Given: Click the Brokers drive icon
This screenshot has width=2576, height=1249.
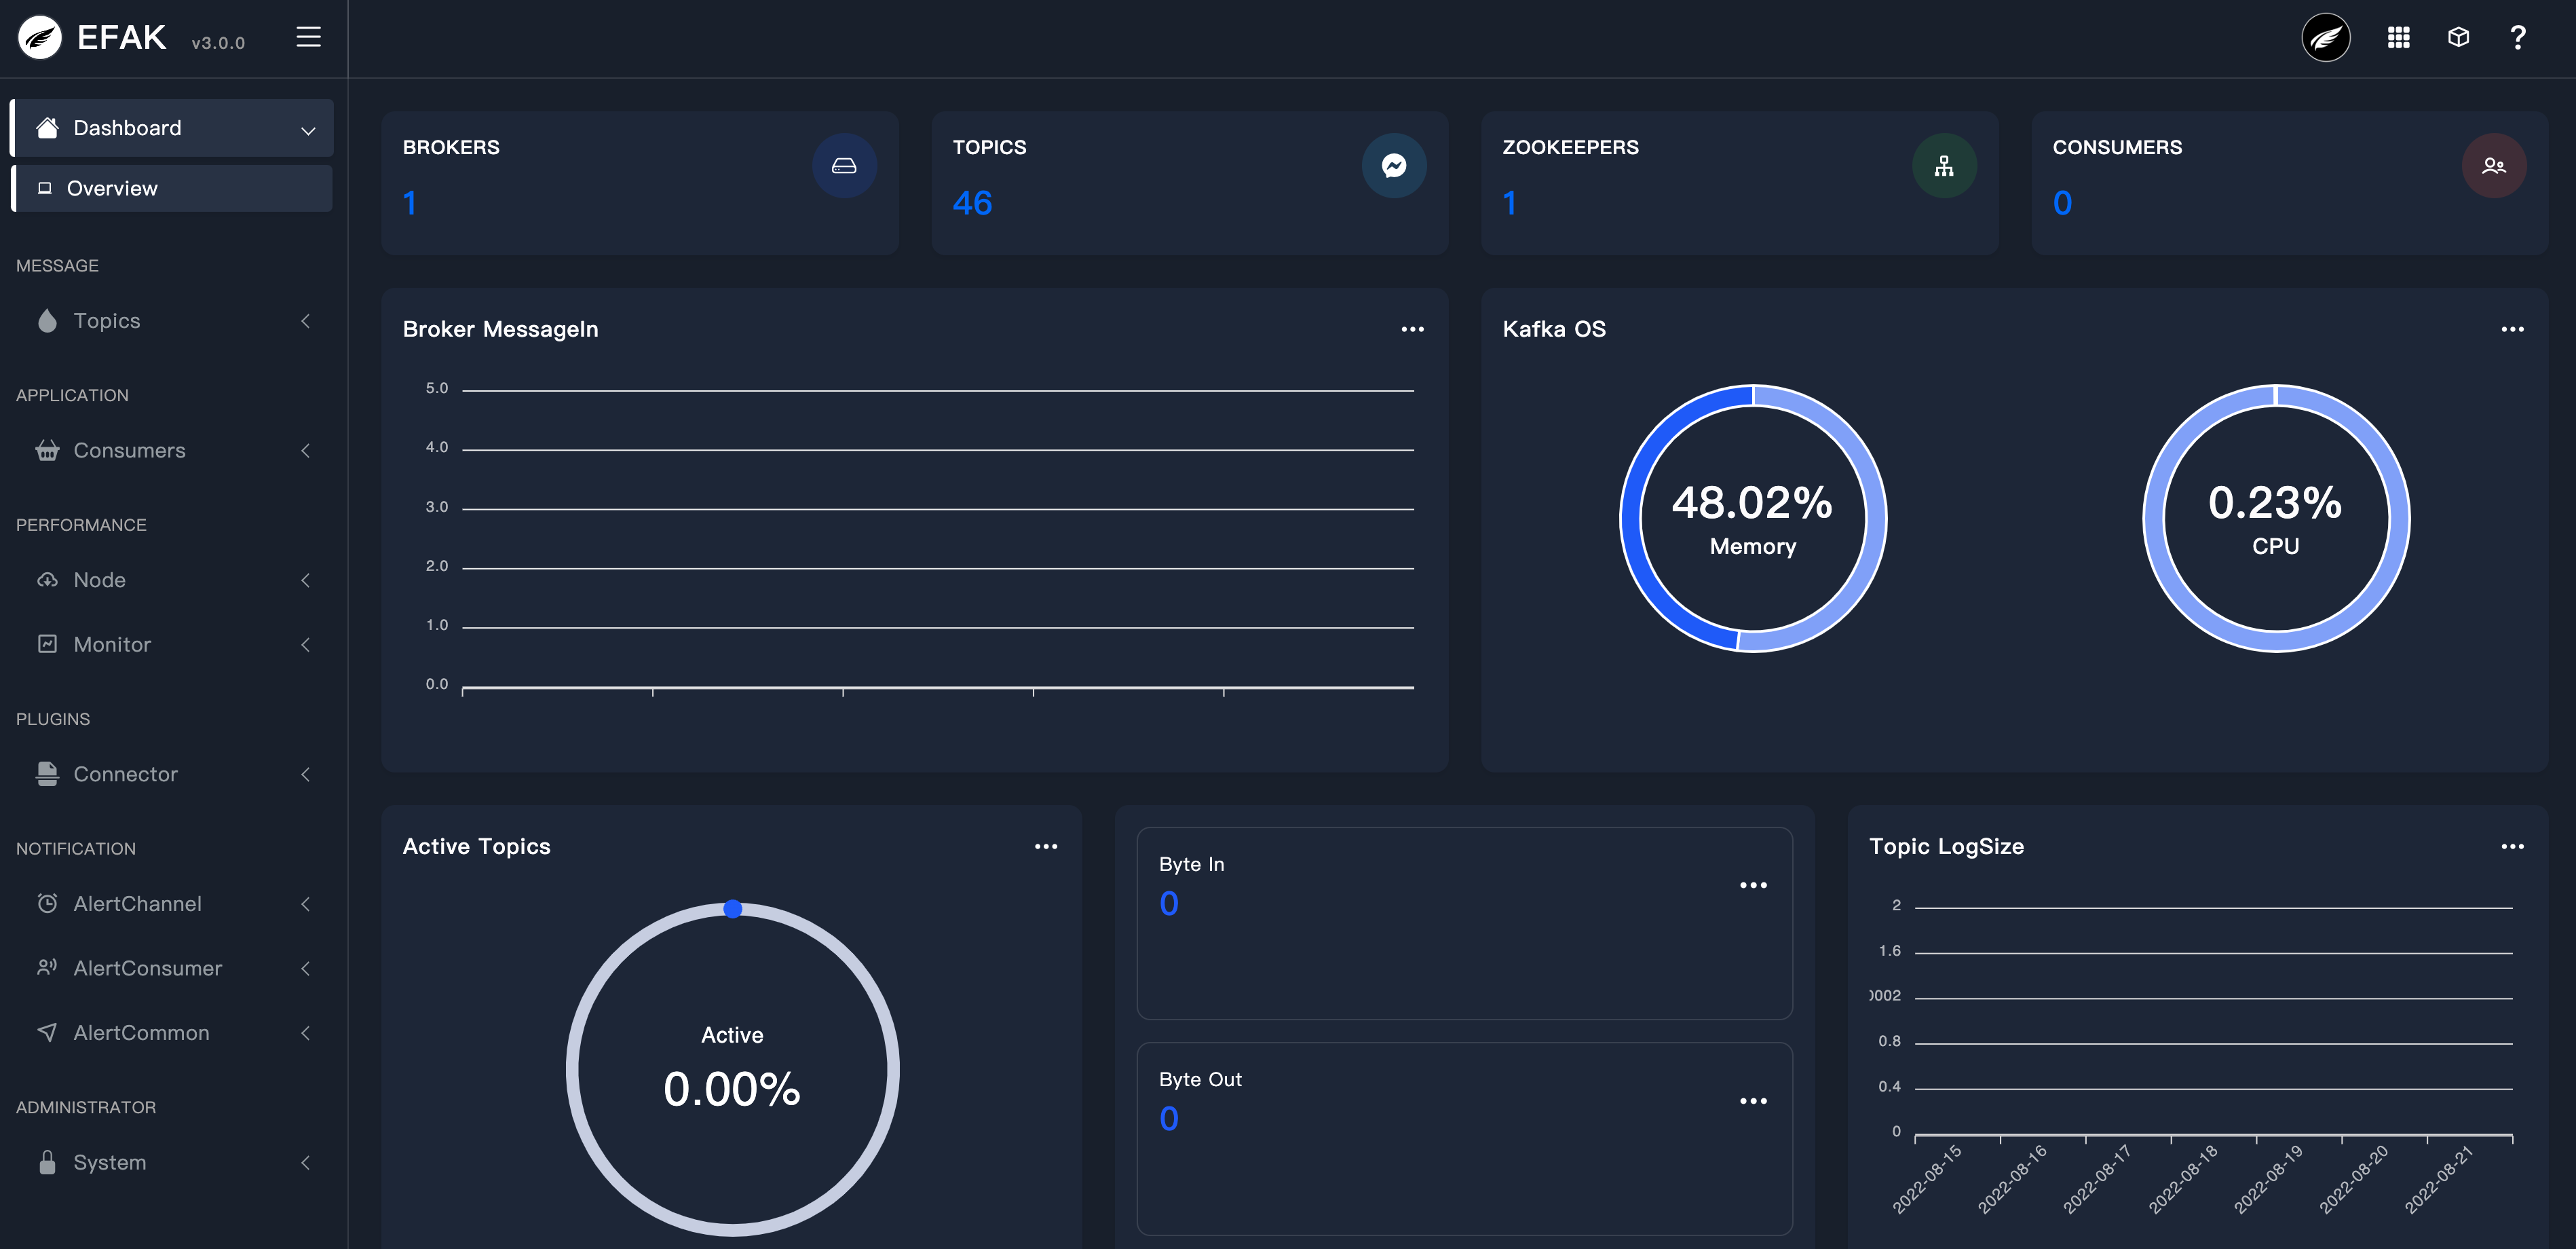Looking at the screenshot, I should pyautogui.click(x=844, y=166).
